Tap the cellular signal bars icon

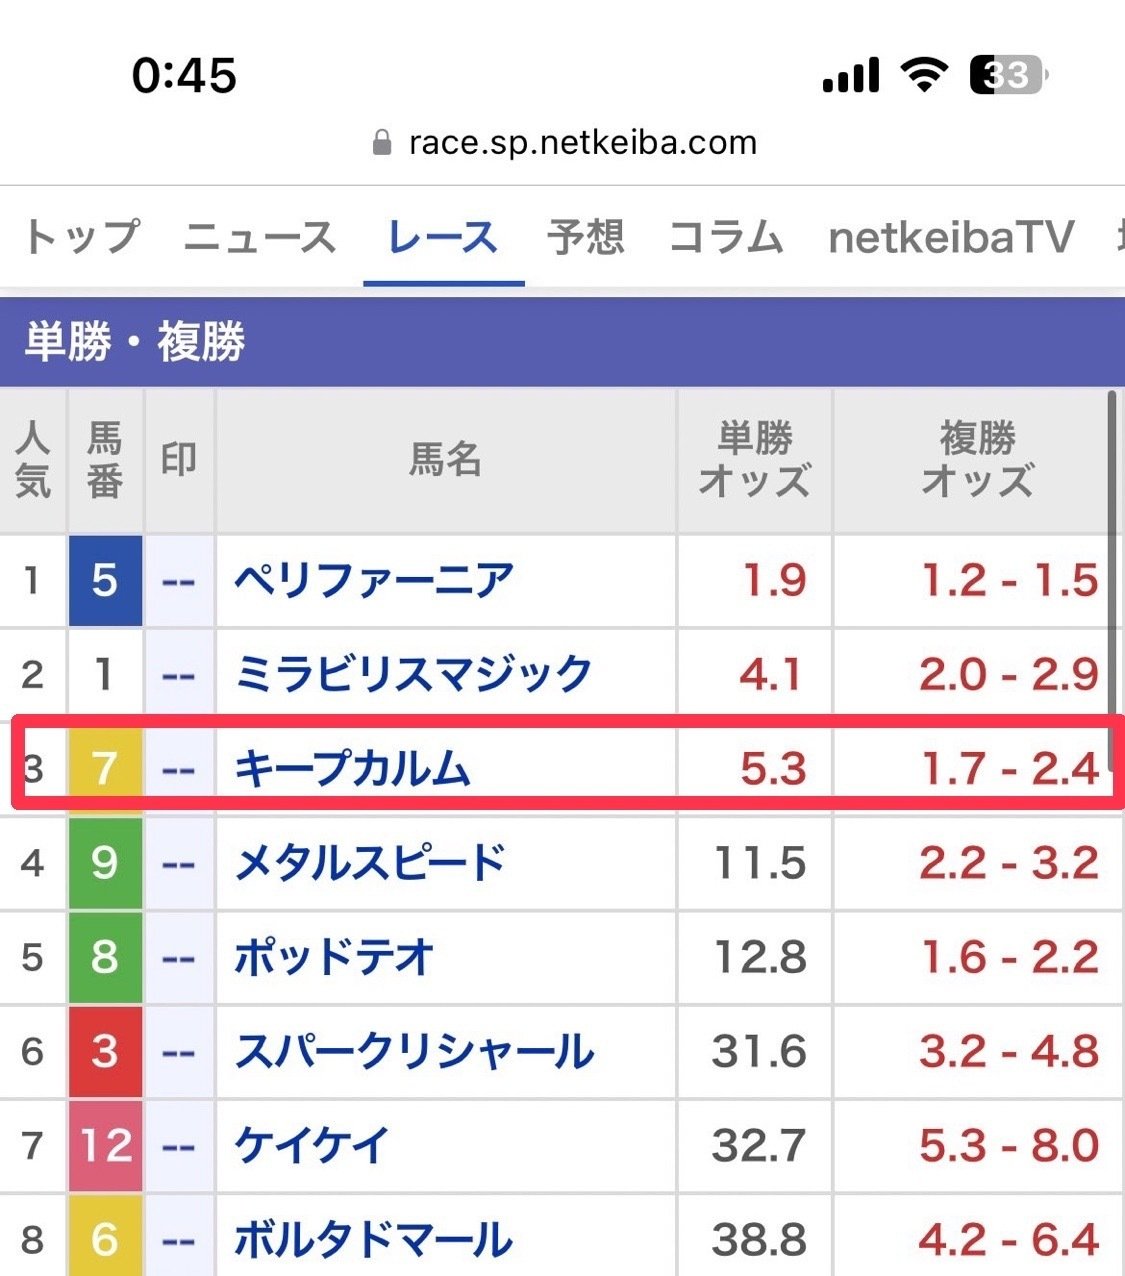(851, 75)
